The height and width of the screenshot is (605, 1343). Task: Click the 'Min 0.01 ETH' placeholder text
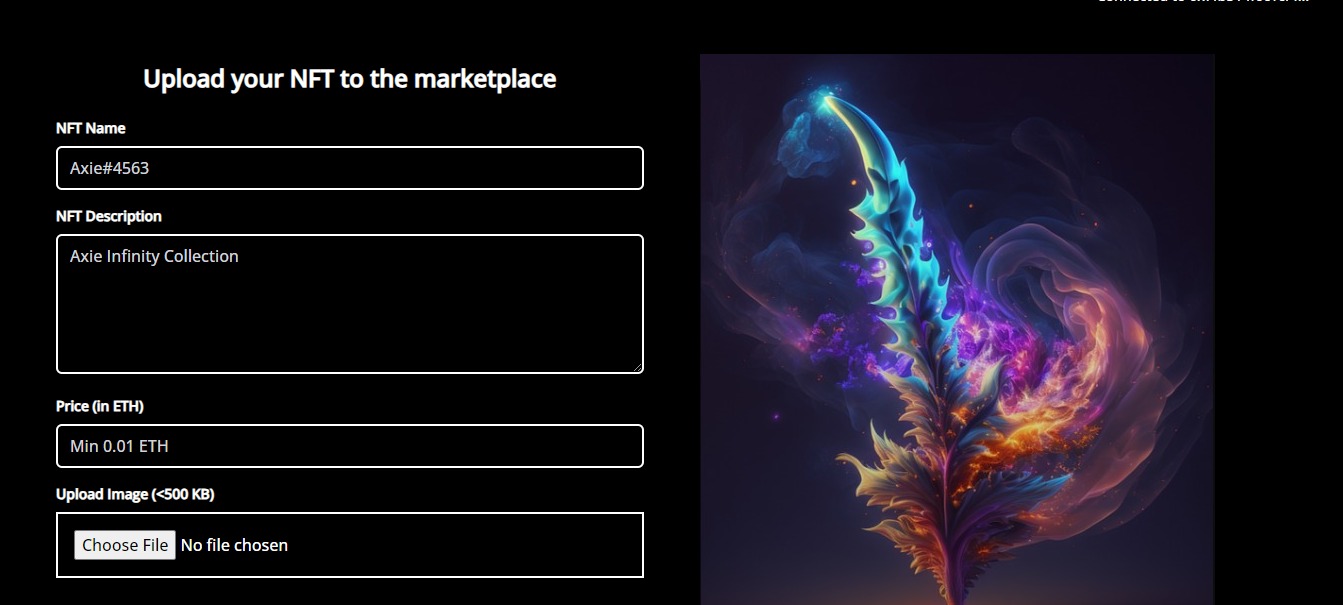pos(119,446)
